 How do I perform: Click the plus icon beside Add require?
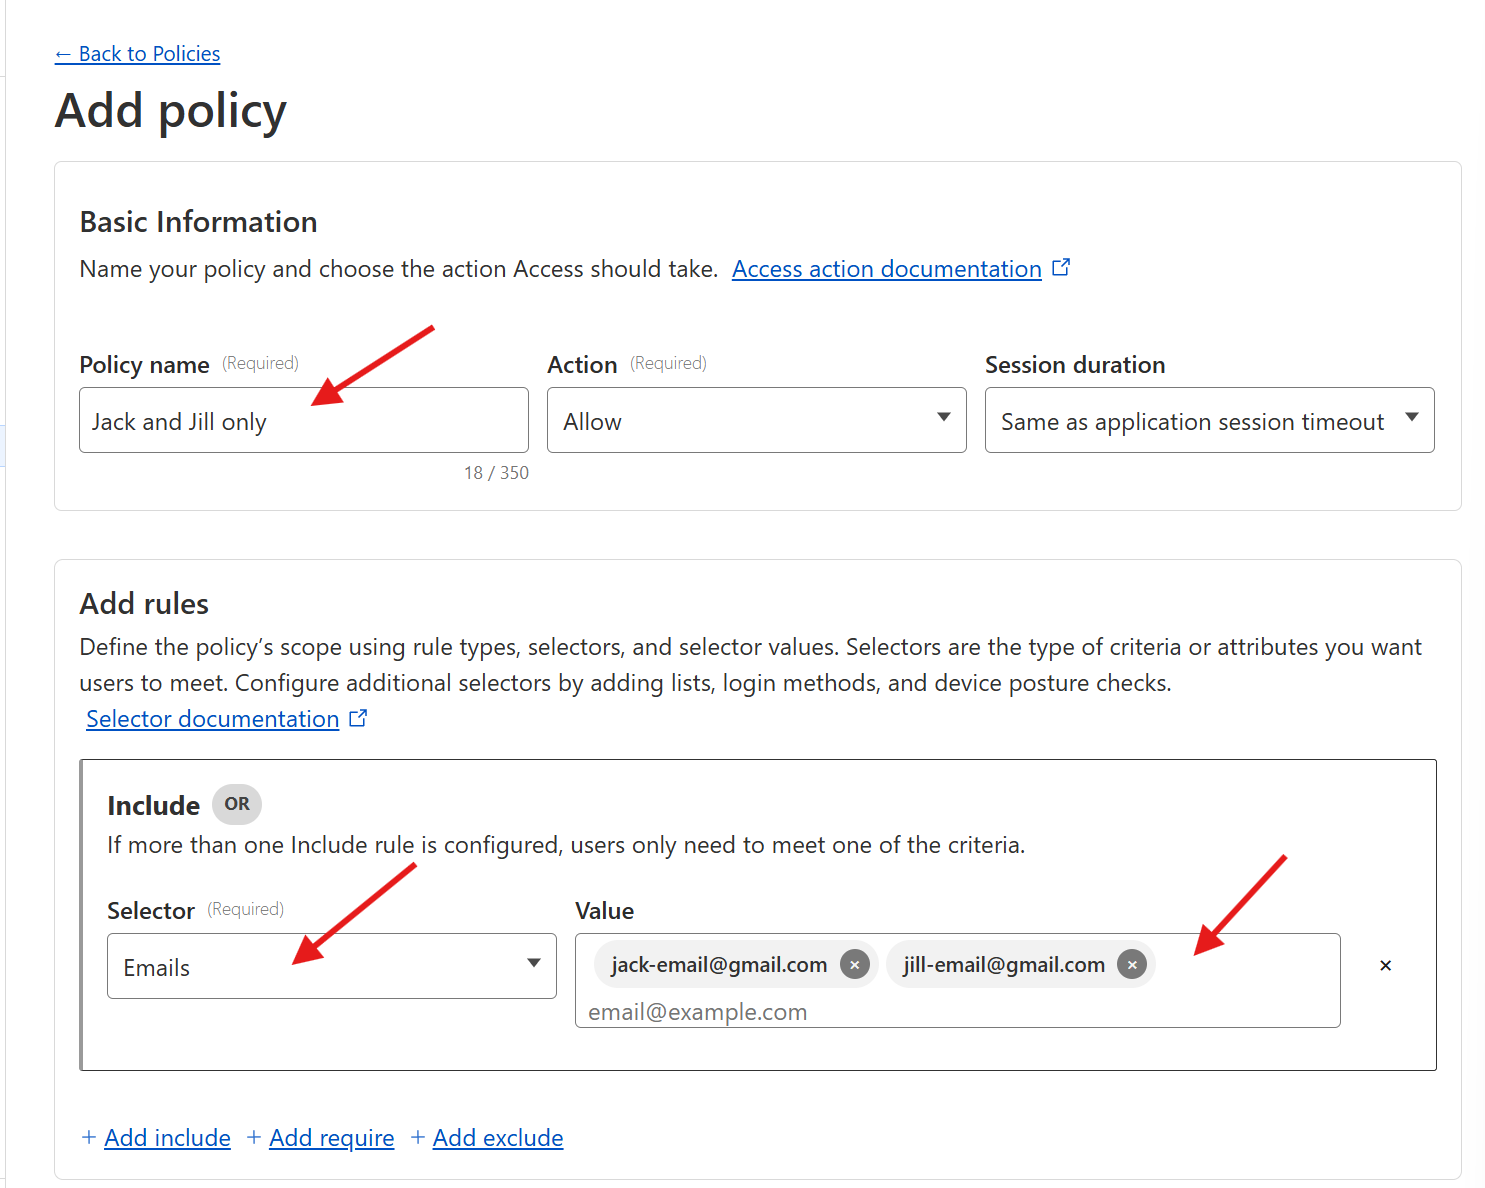click(x=253, y=1137)
